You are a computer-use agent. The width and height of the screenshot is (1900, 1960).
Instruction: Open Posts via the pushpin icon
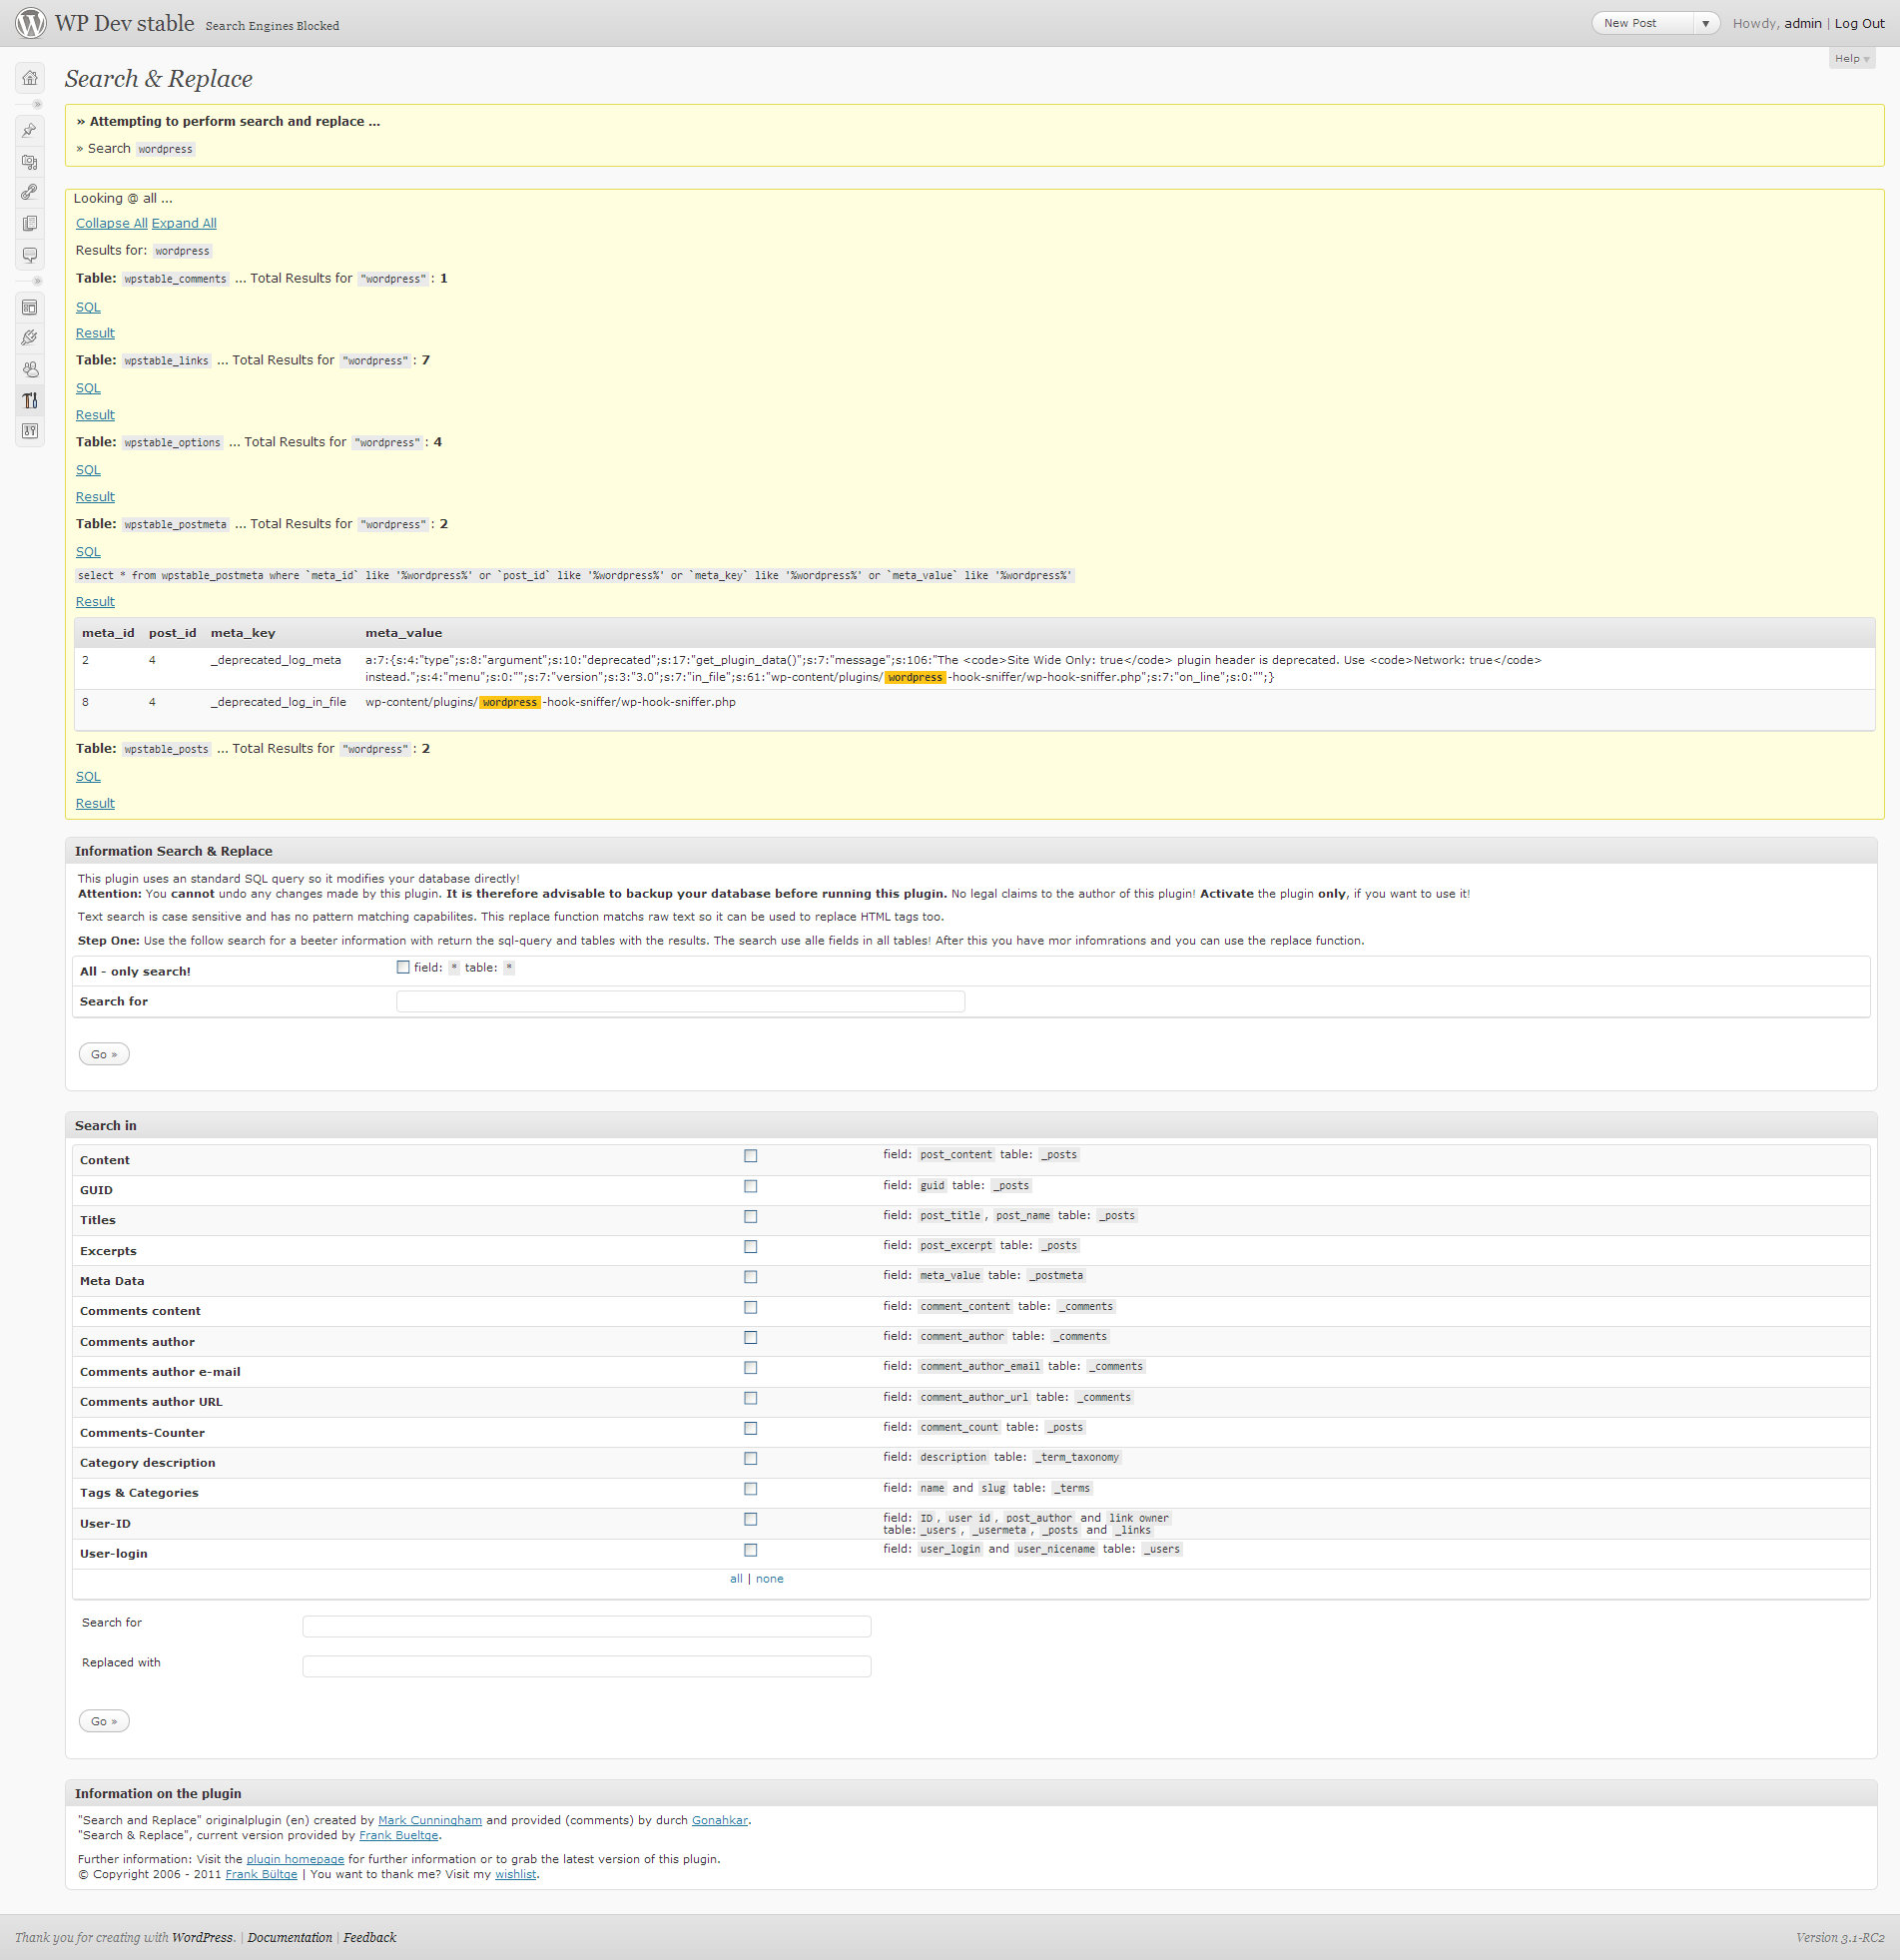click(x=30, y=130)
